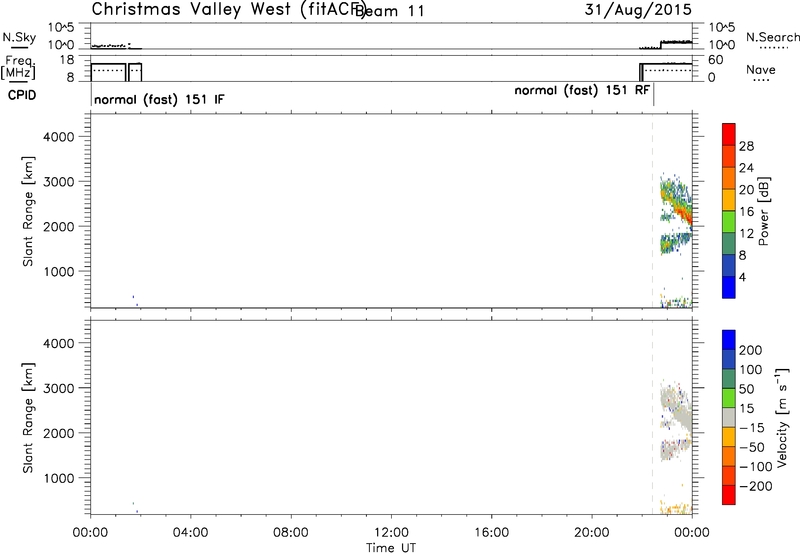Click '1000' tick in the power panel
Screen dimensions: 800x554
(x=59, y=272)
